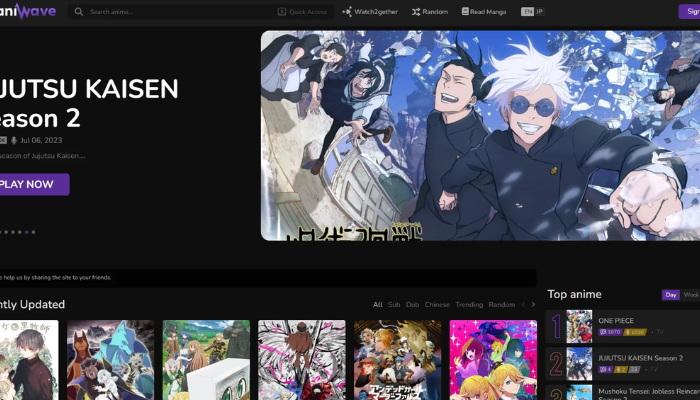
Task: Click the search magnifier icon
Action: pos(79,12)
